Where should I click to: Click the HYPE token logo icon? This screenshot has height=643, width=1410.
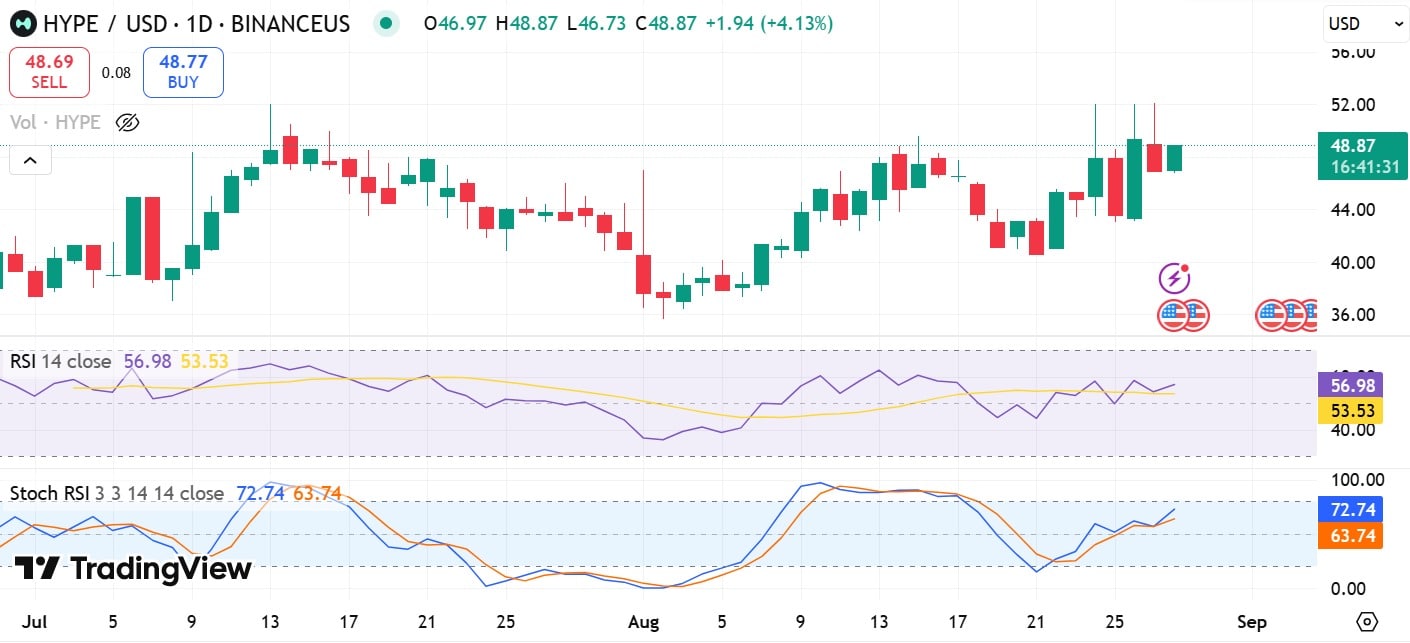tap(22, 23)
